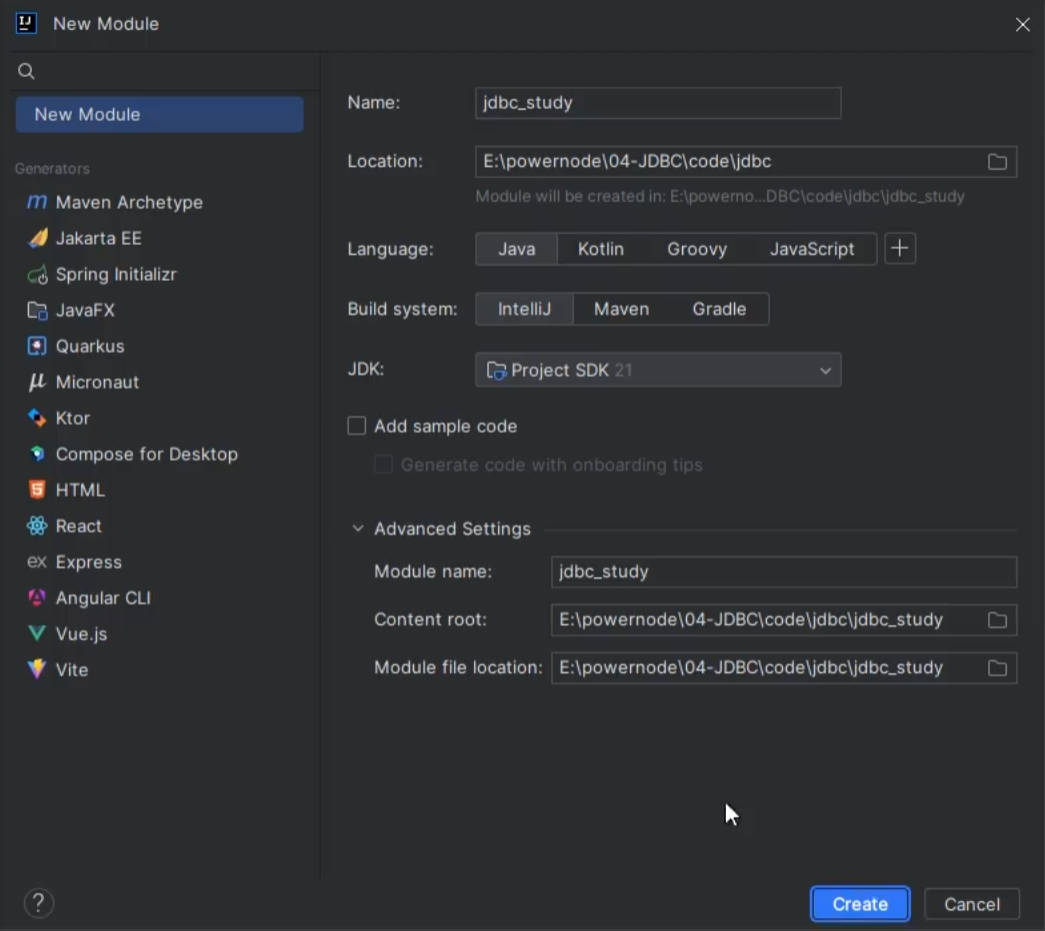Choose the Angular CLI generator
Screen dimensions: 1045x931
tap(102, 598)
